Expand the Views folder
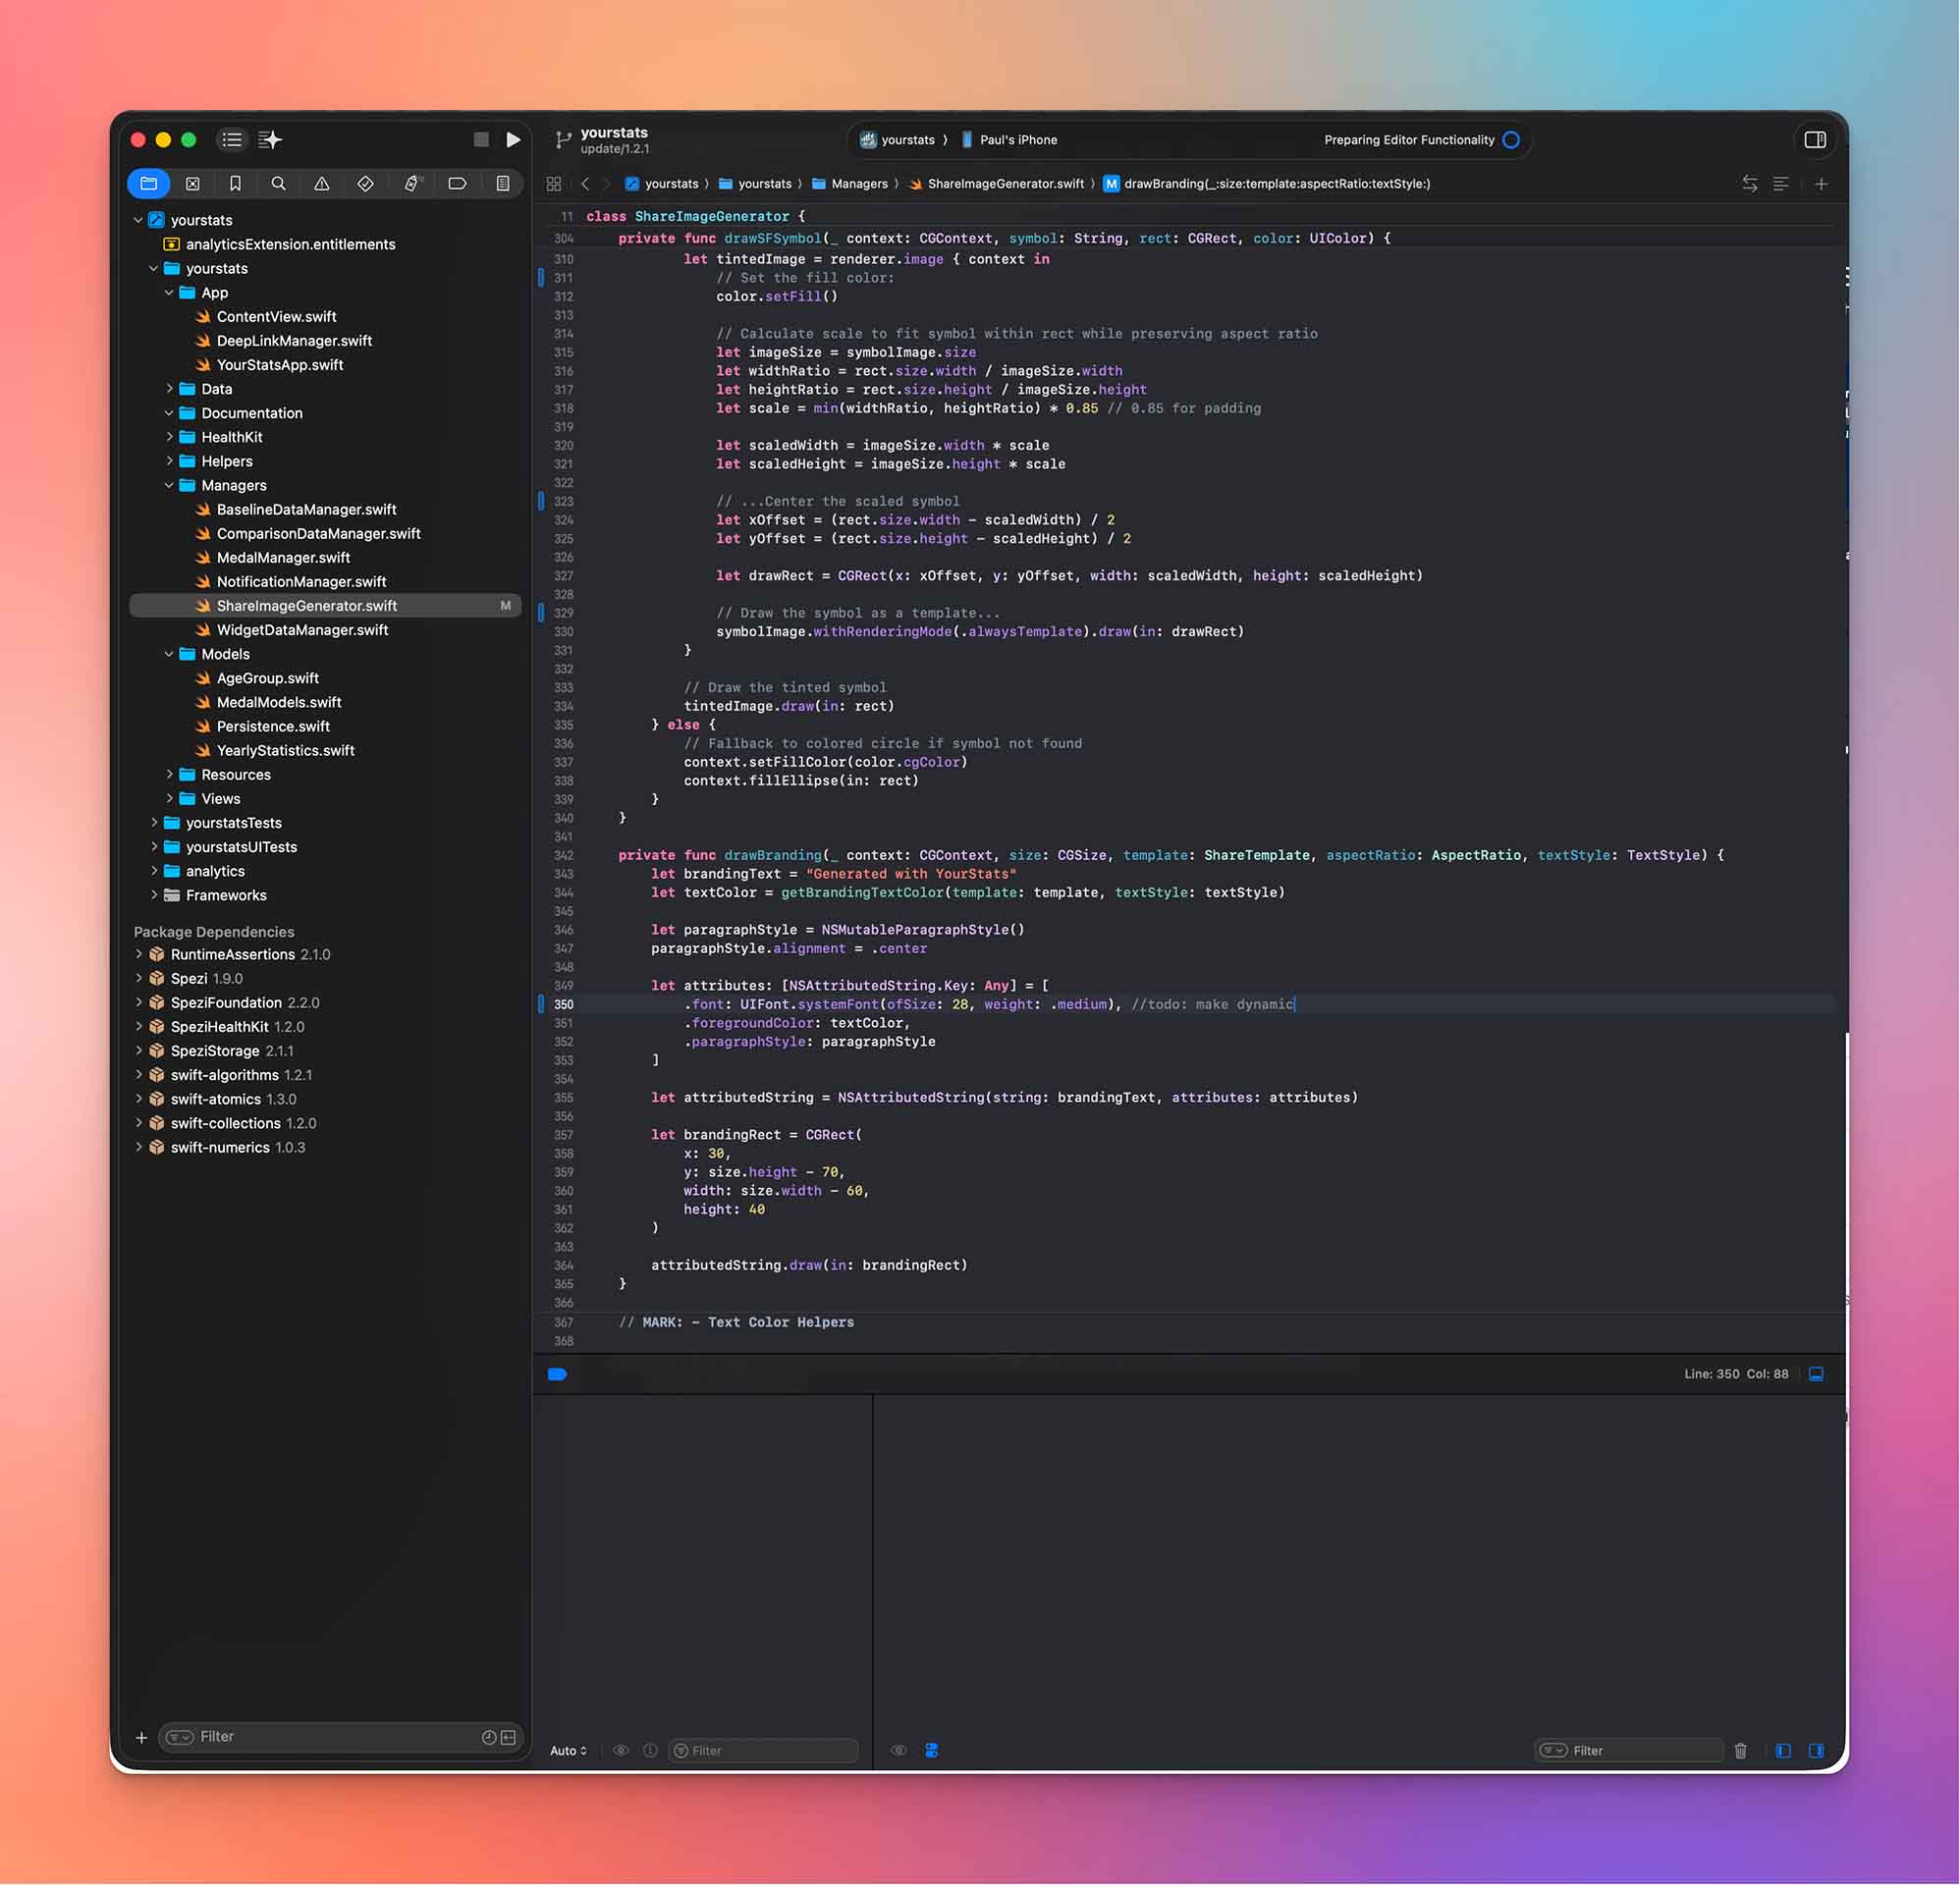 click(x=169, y=799)
